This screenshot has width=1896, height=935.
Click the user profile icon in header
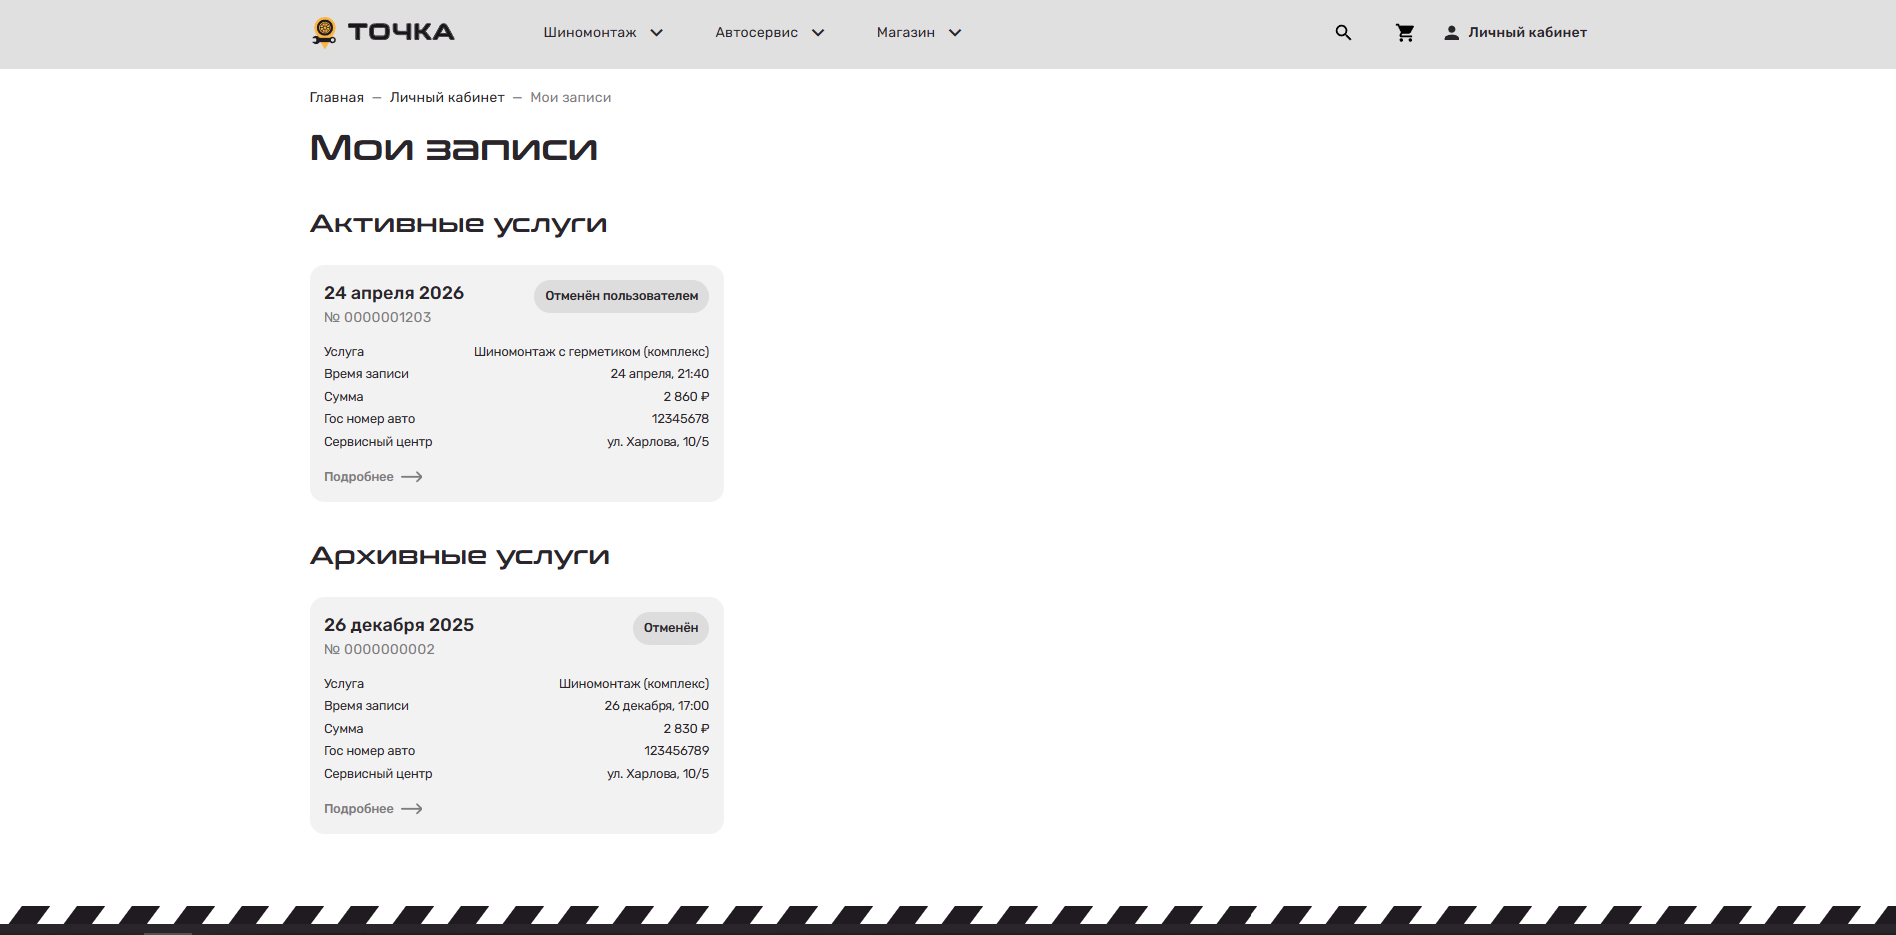pyautogui.click(x=1451, y=33)
